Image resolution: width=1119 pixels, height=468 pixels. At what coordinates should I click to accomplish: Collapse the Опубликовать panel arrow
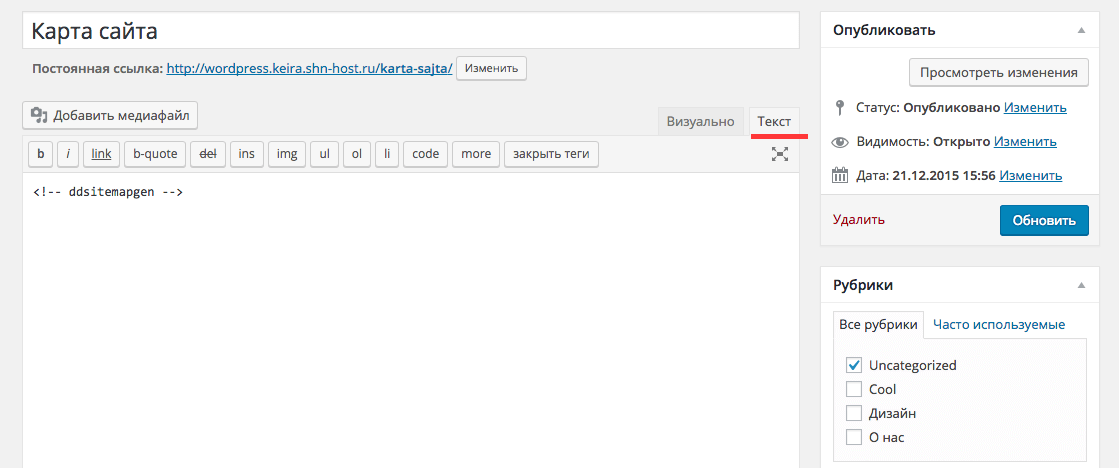[1080, 31]
